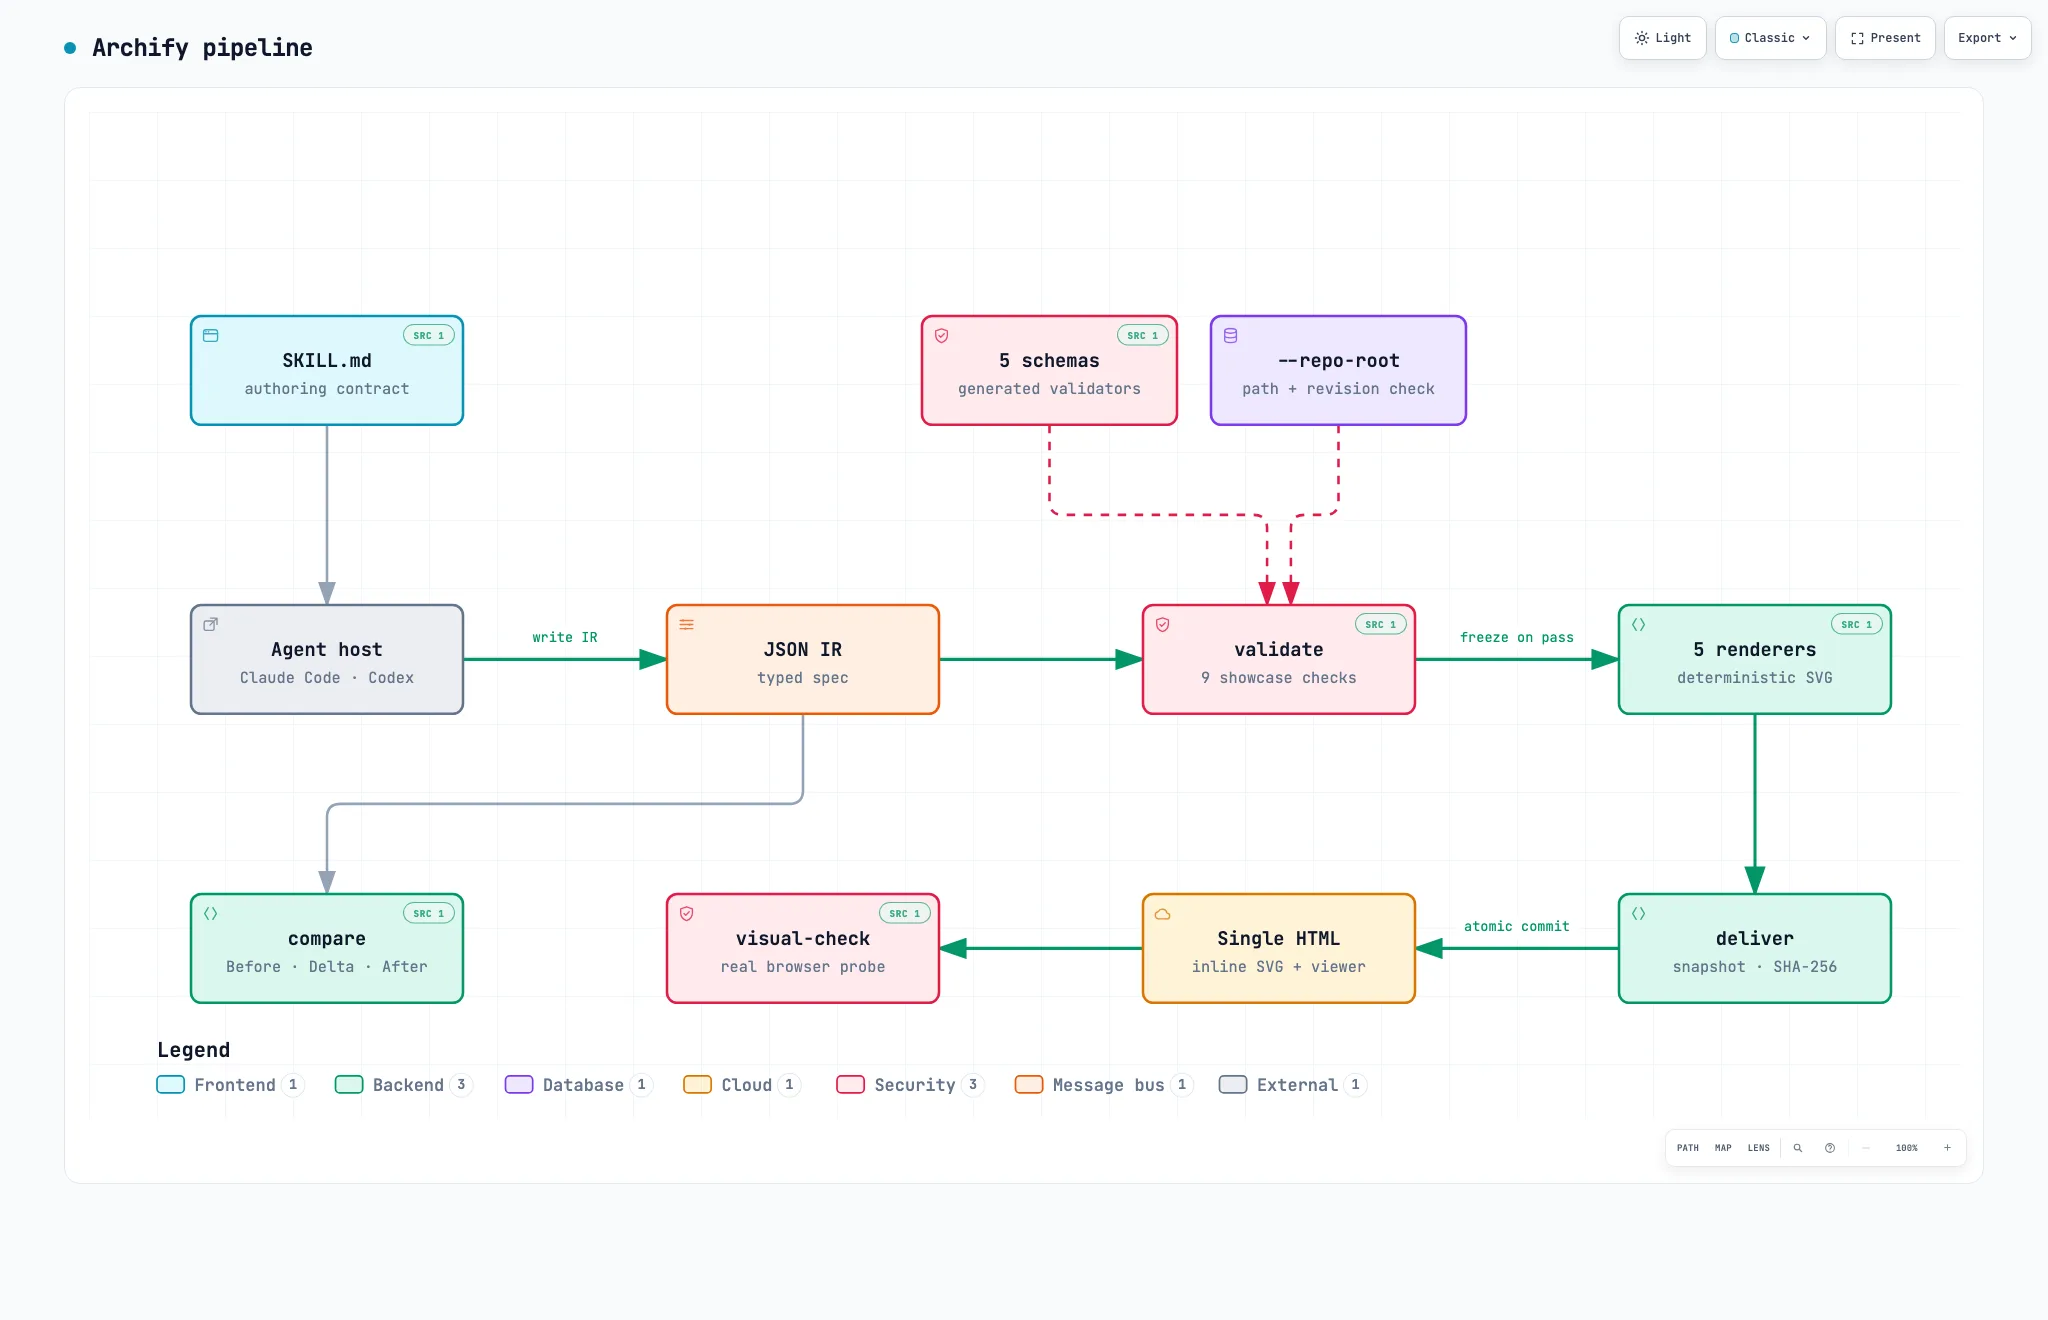Toggle the LENS view mode

click(x=1759, y=1148)
